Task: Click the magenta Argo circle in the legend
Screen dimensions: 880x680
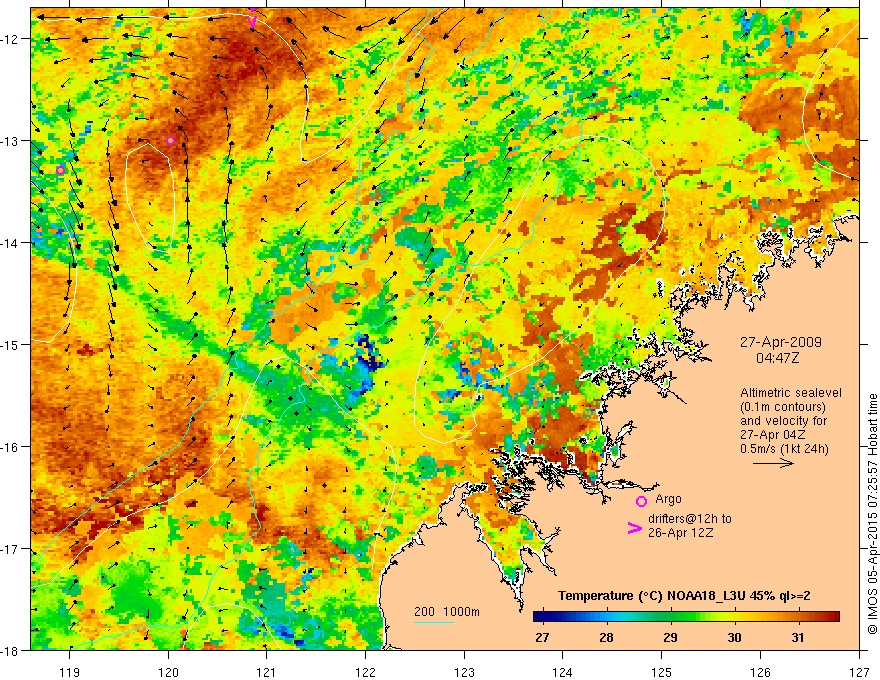Action: pyautogui.click(x=641, y=501)
